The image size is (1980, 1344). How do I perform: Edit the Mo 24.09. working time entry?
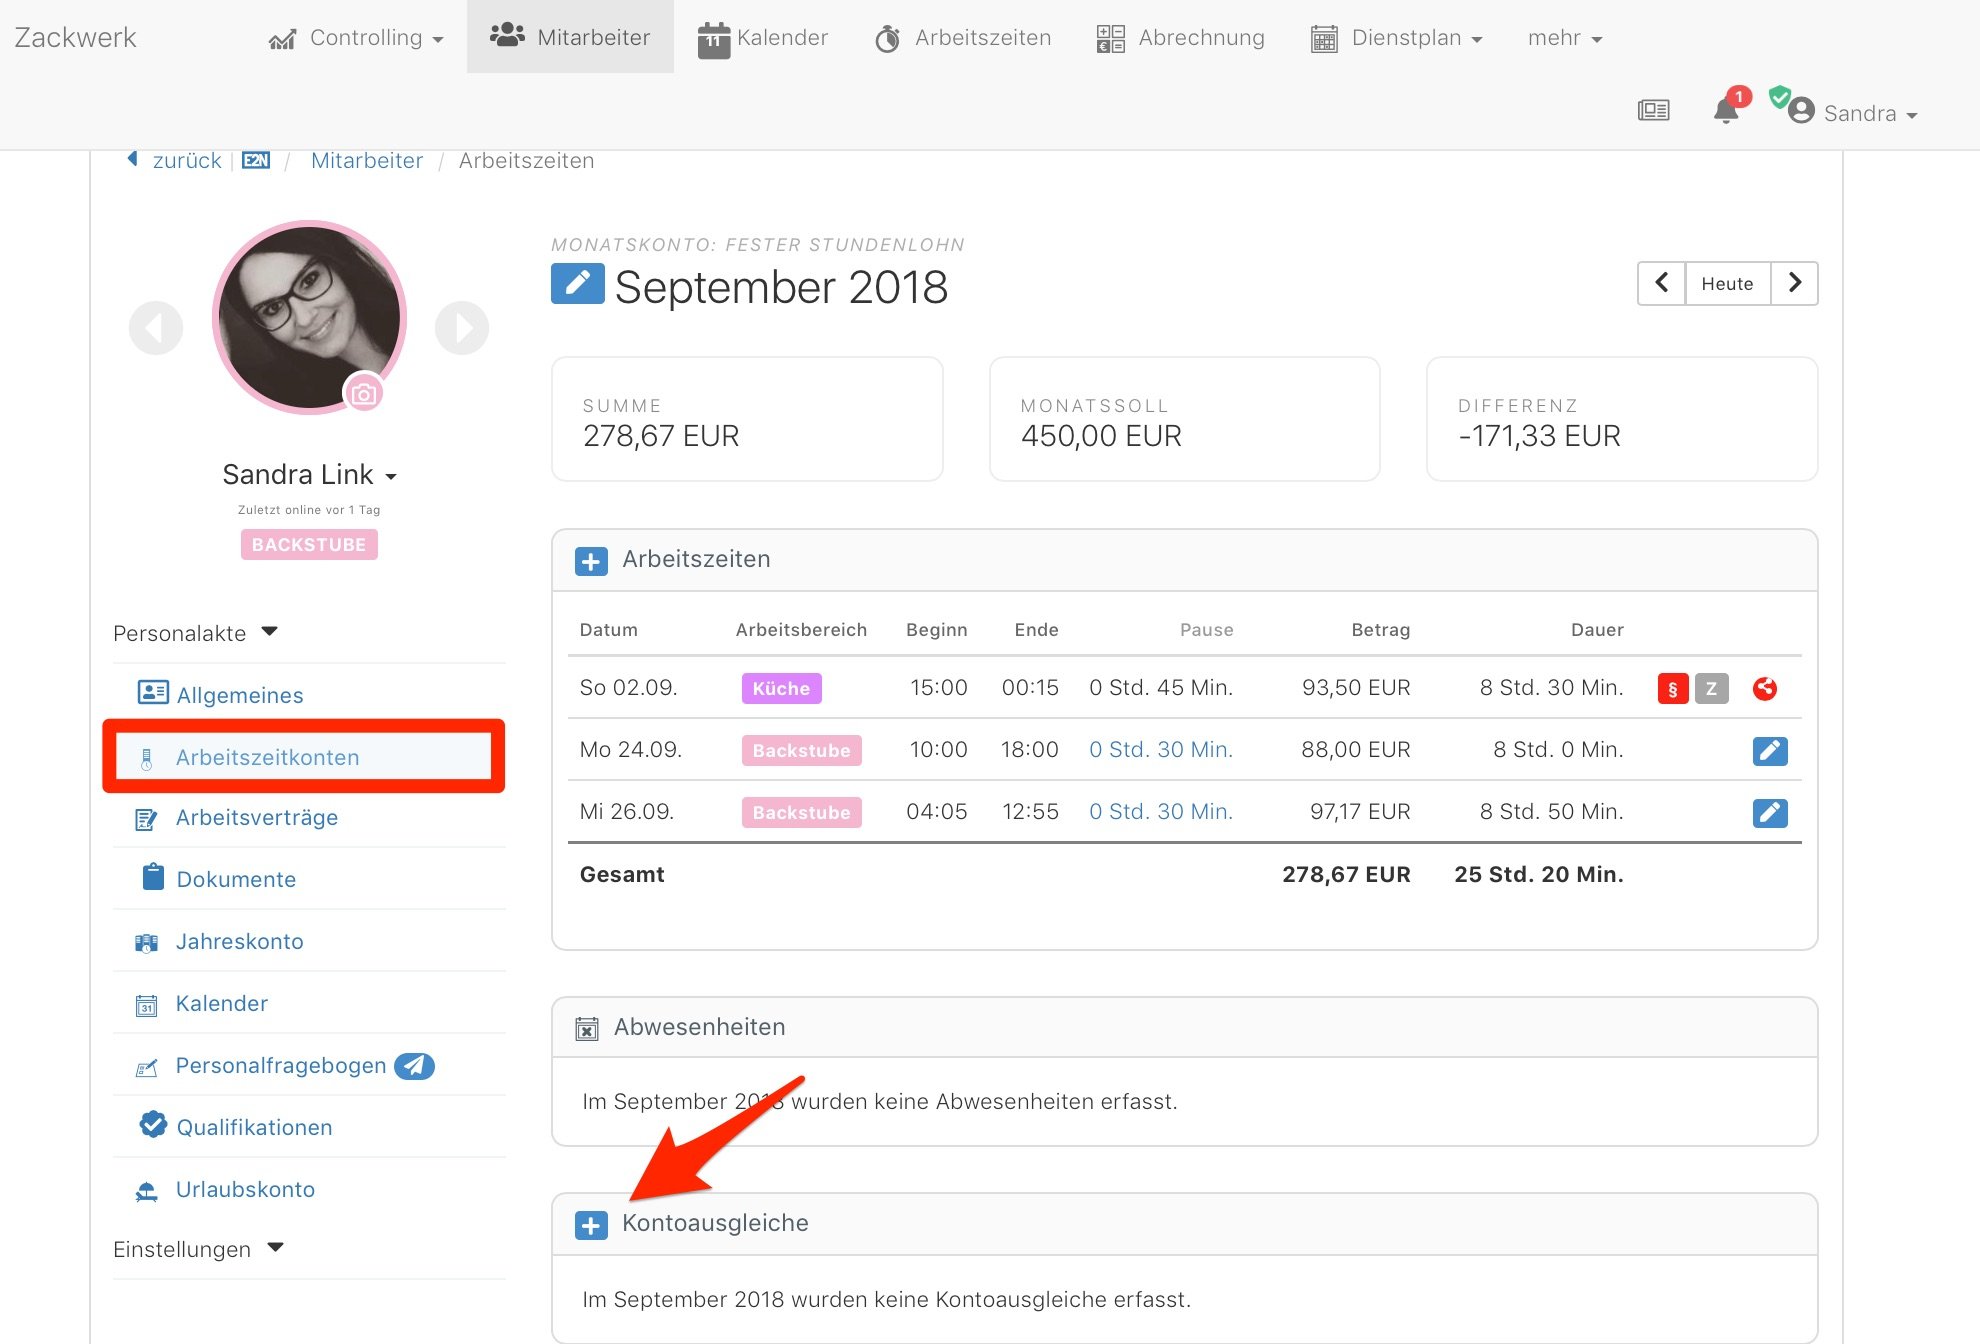click(x=1770, y=750)
